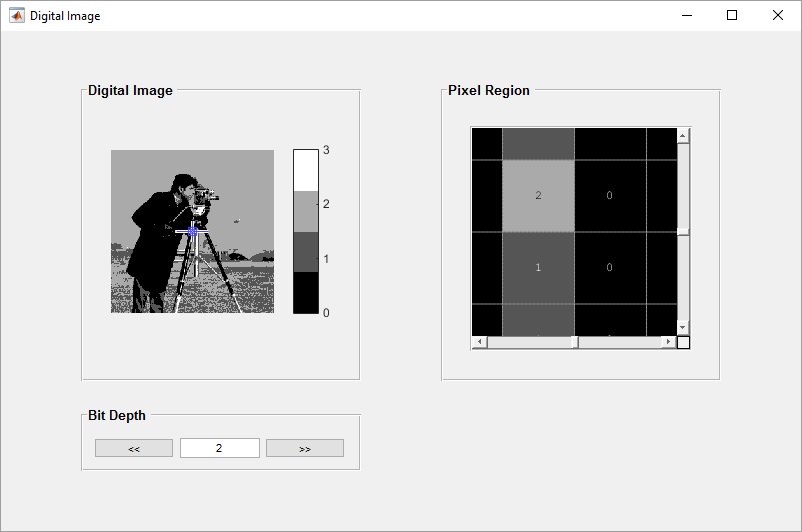Increase bit depth with the >> button
This screenshot has width=802, height=532.
coord(305,448)
